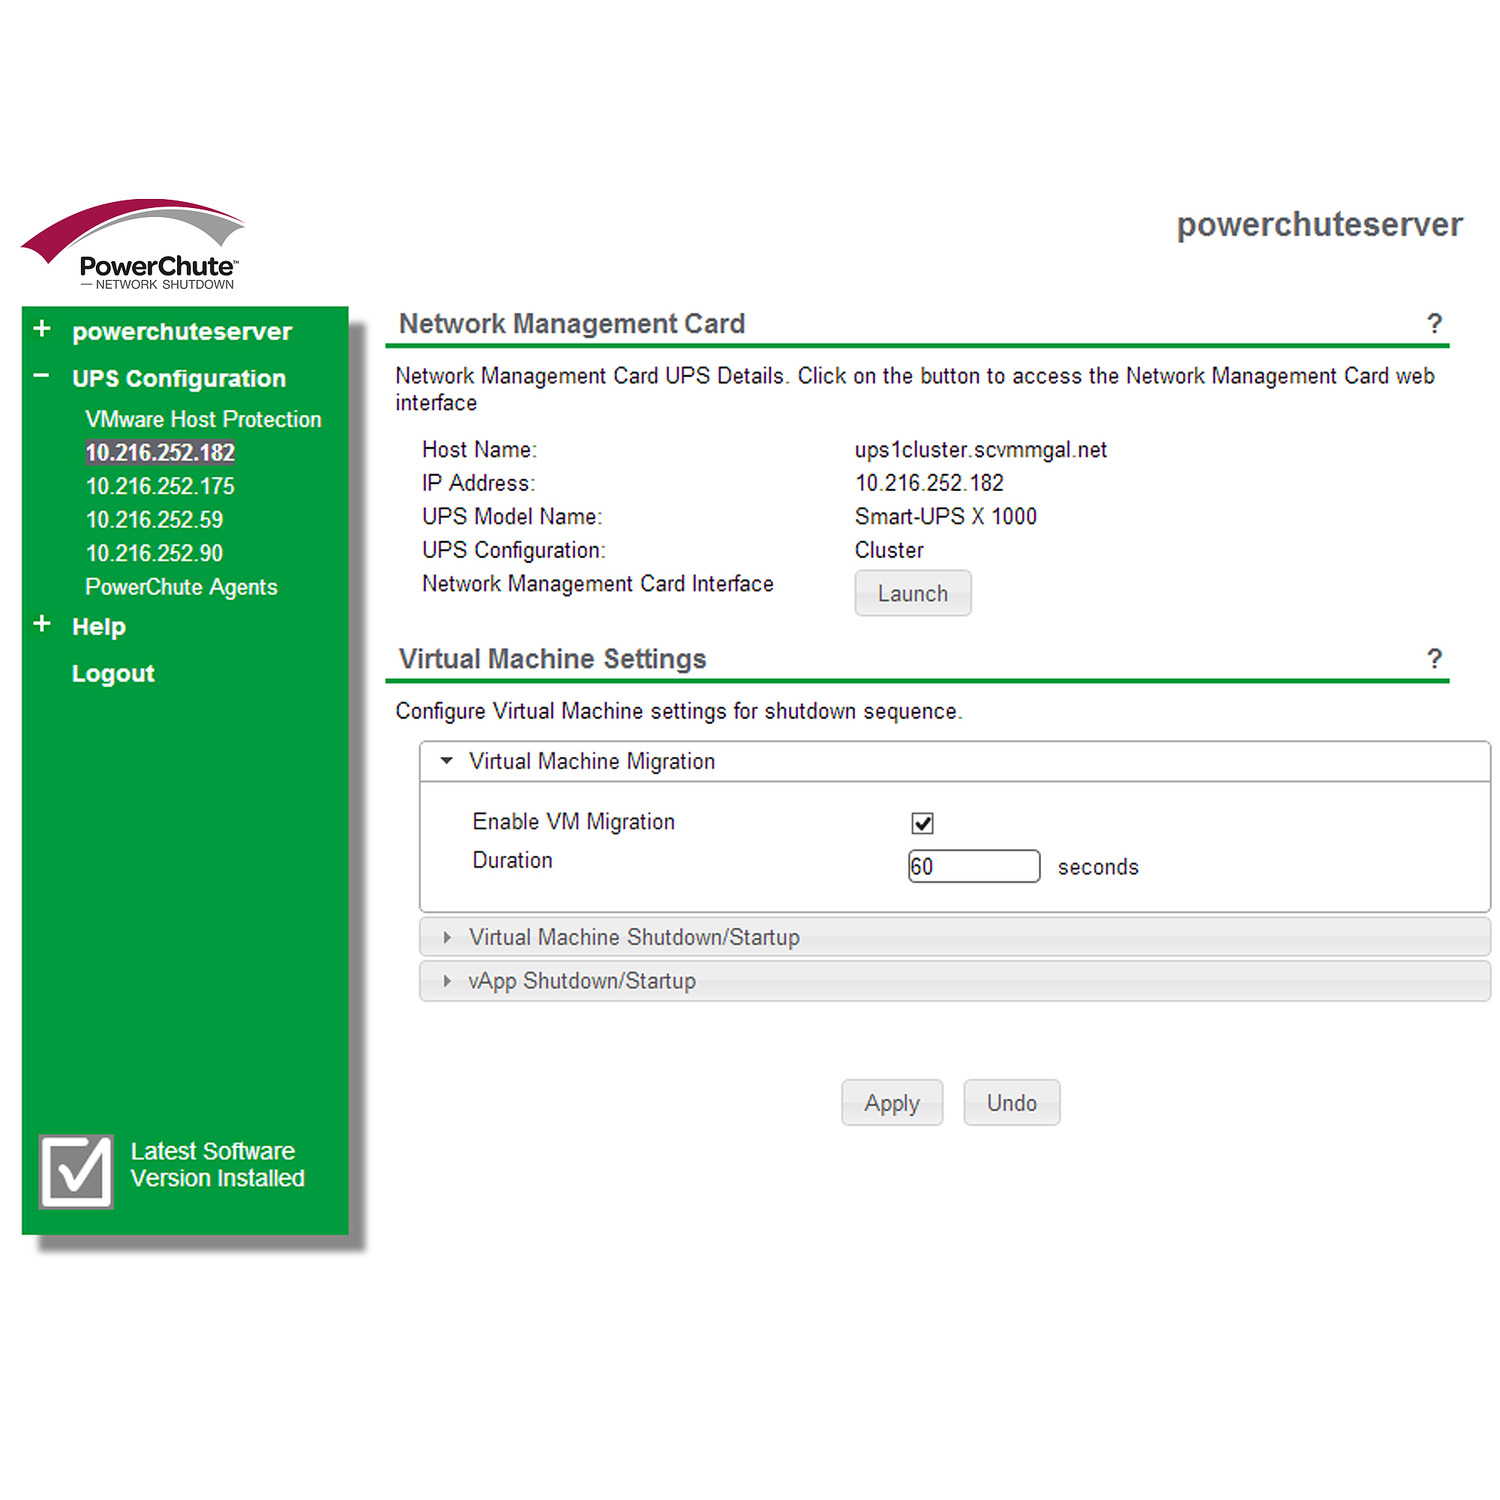Select VMware Host Protection in sidebar
The image size is (1500, 1500).
203,419
